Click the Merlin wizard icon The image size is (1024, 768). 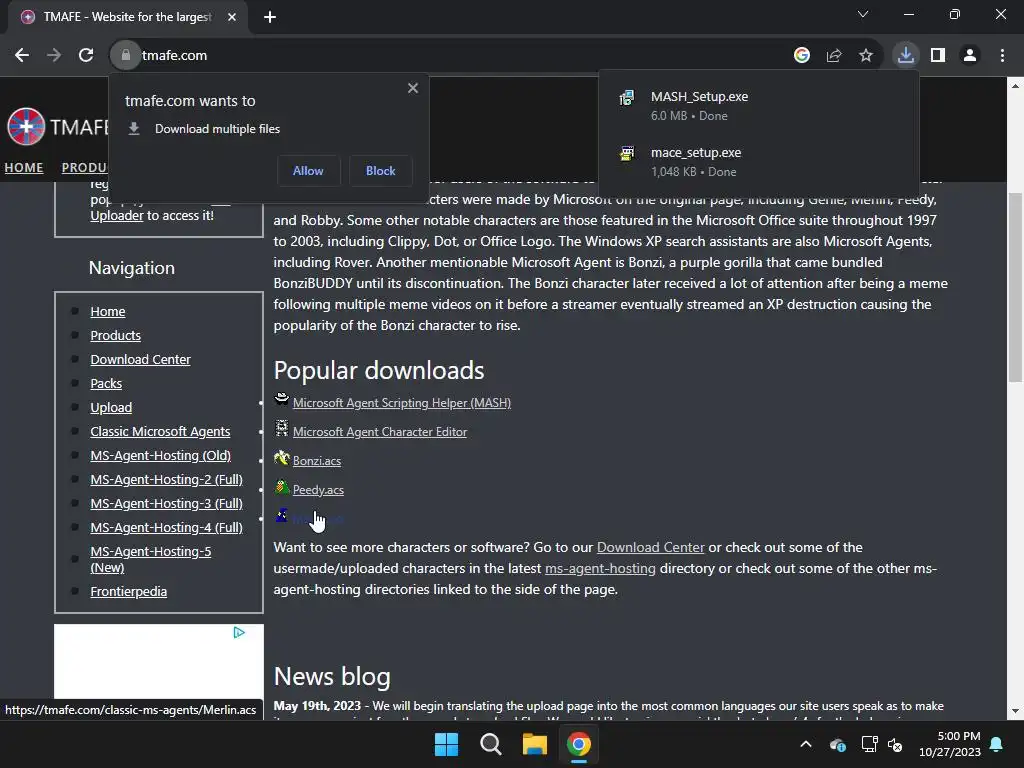(x=281, y=515)
